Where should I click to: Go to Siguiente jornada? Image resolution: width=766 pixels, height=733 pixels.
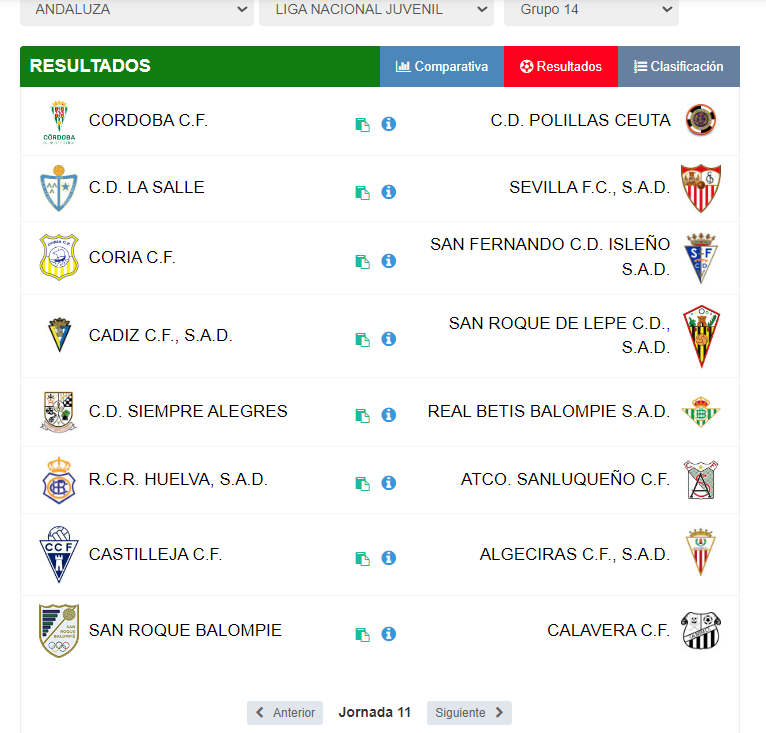[x=469, y=713]
